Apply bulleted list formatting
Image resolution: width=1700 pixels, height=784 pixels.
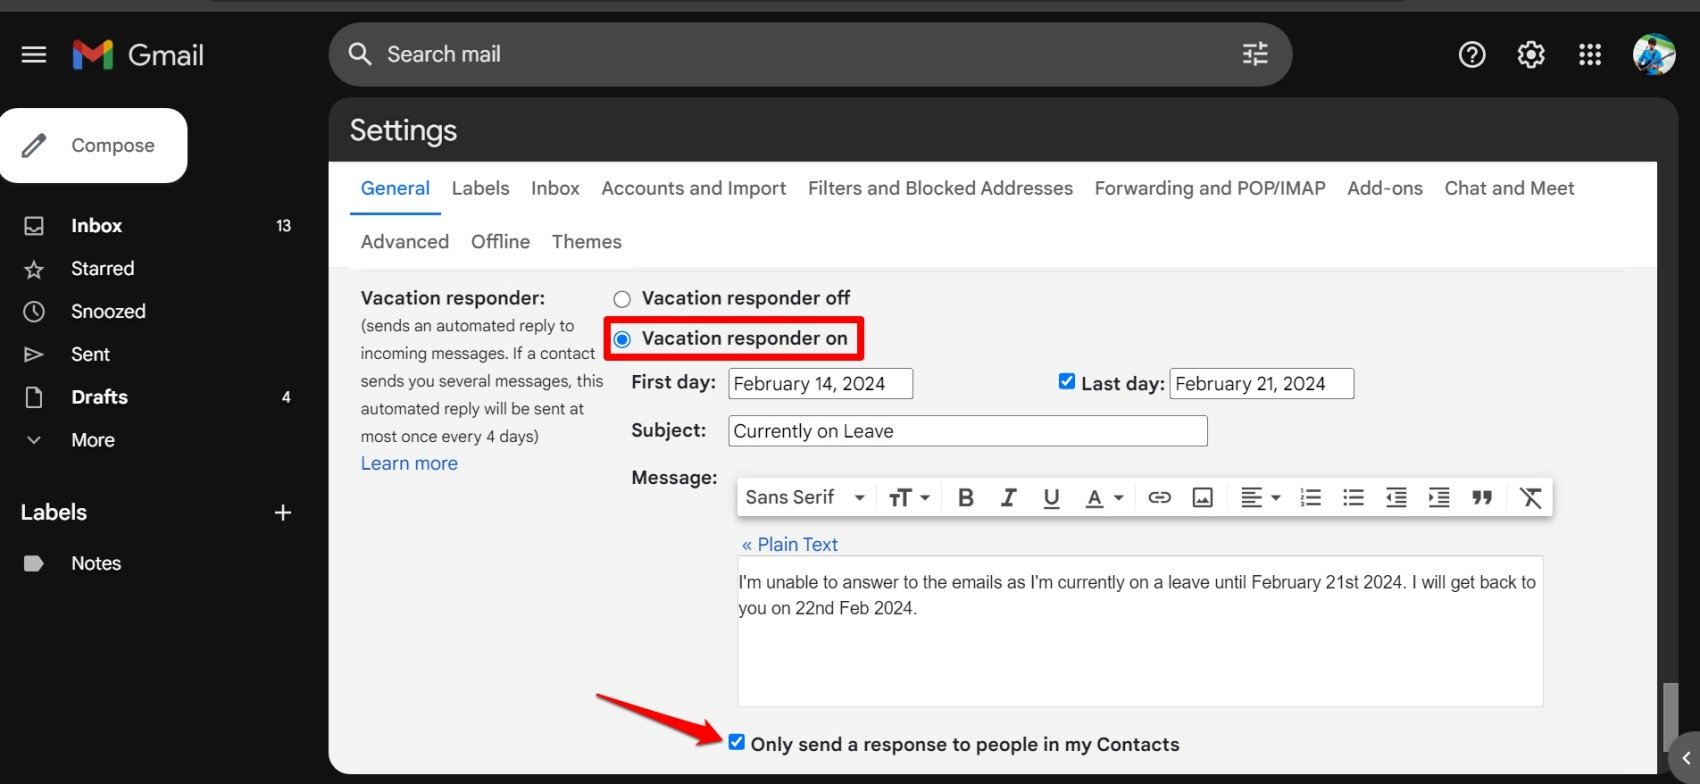pyautogui.click(x=1353, y=498)
